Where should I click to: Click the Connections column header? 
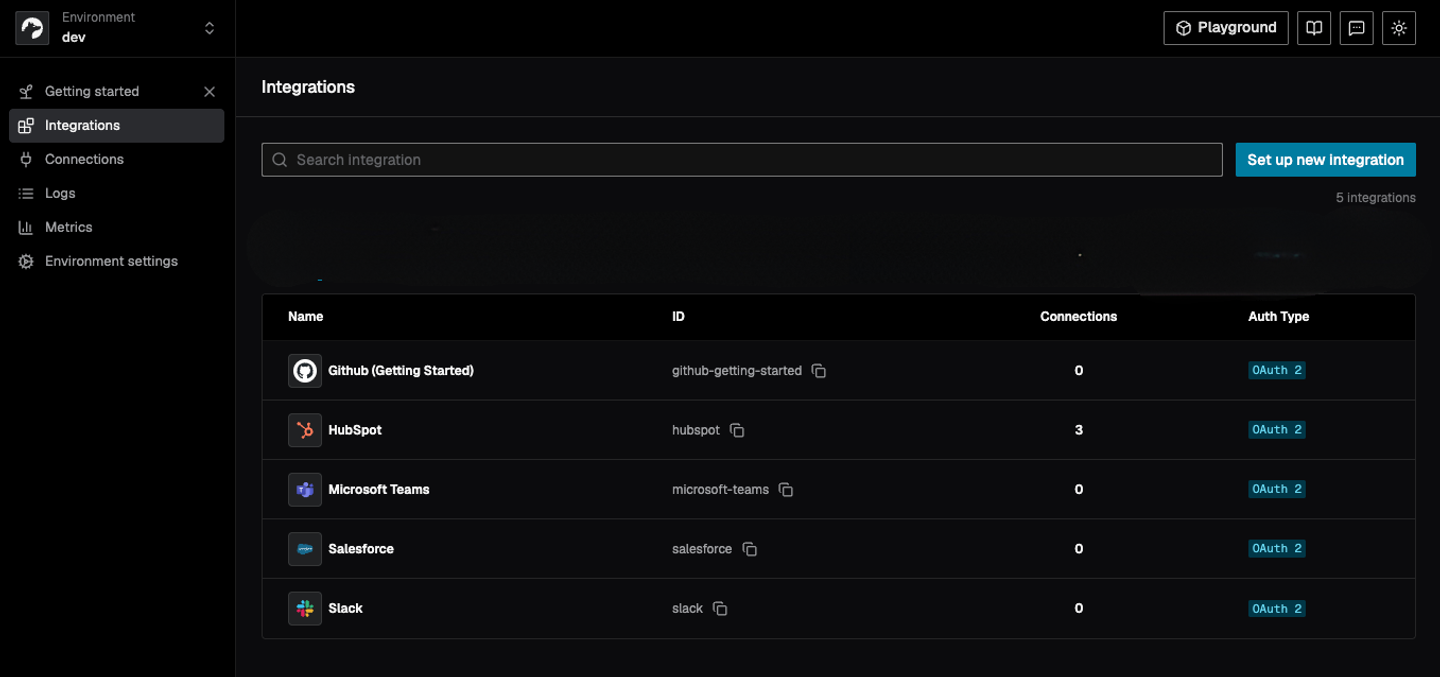click(x=1078, y=317)
